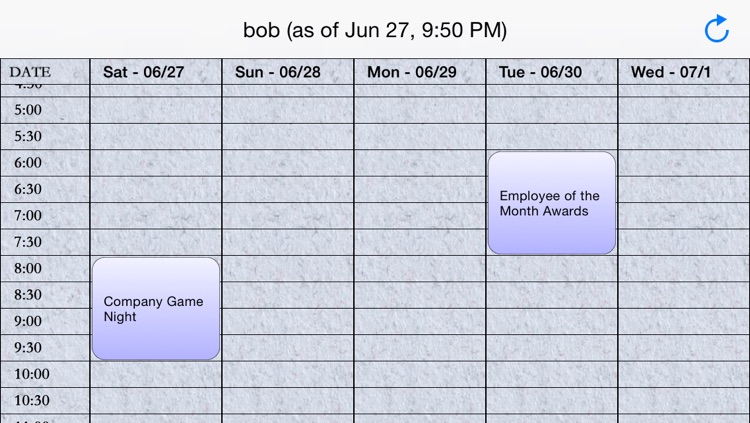Image resolution: width=750 pixels, height=423 pixels.
Task: Select the Mon - 06/29 column header
Action: point(411,72)
